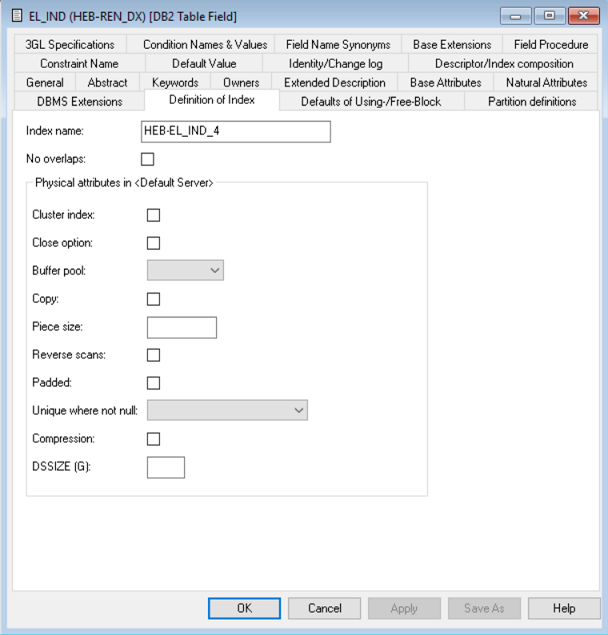Viewport: 608px width, 635px height.
Task: Click the document icon in title bar
Action: click(17, 16)
